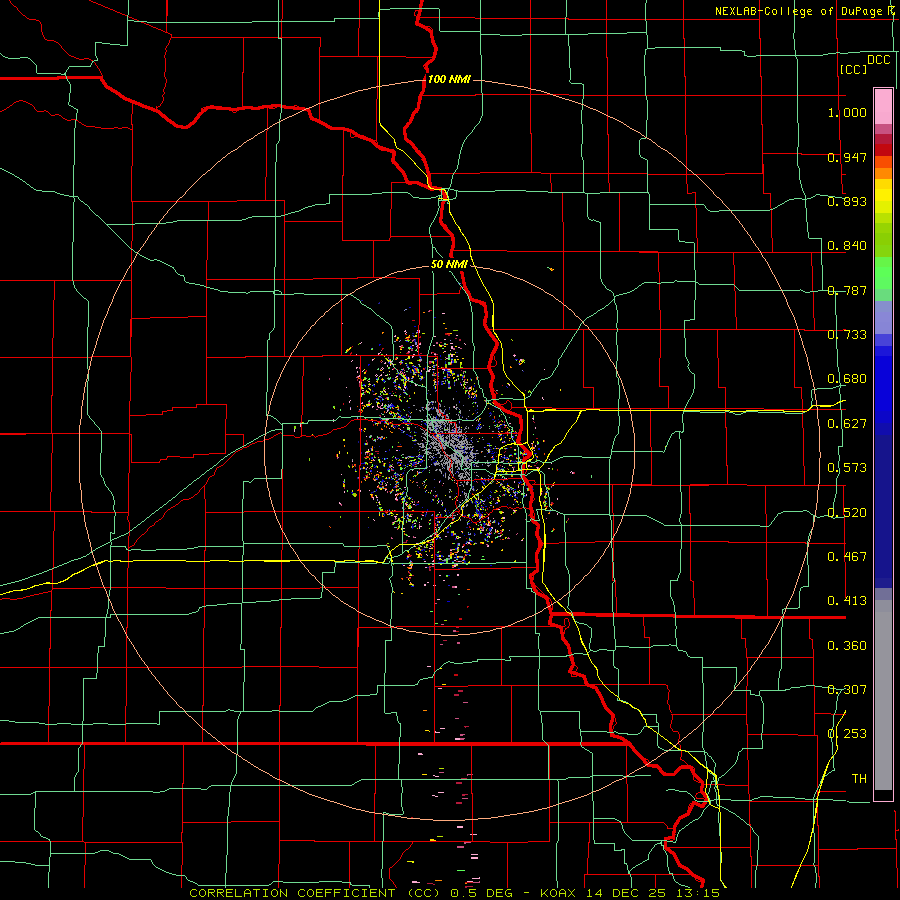Click the 100 NMI range ring label
This screenshot has height=900, width=900.
tap(449, 79)
